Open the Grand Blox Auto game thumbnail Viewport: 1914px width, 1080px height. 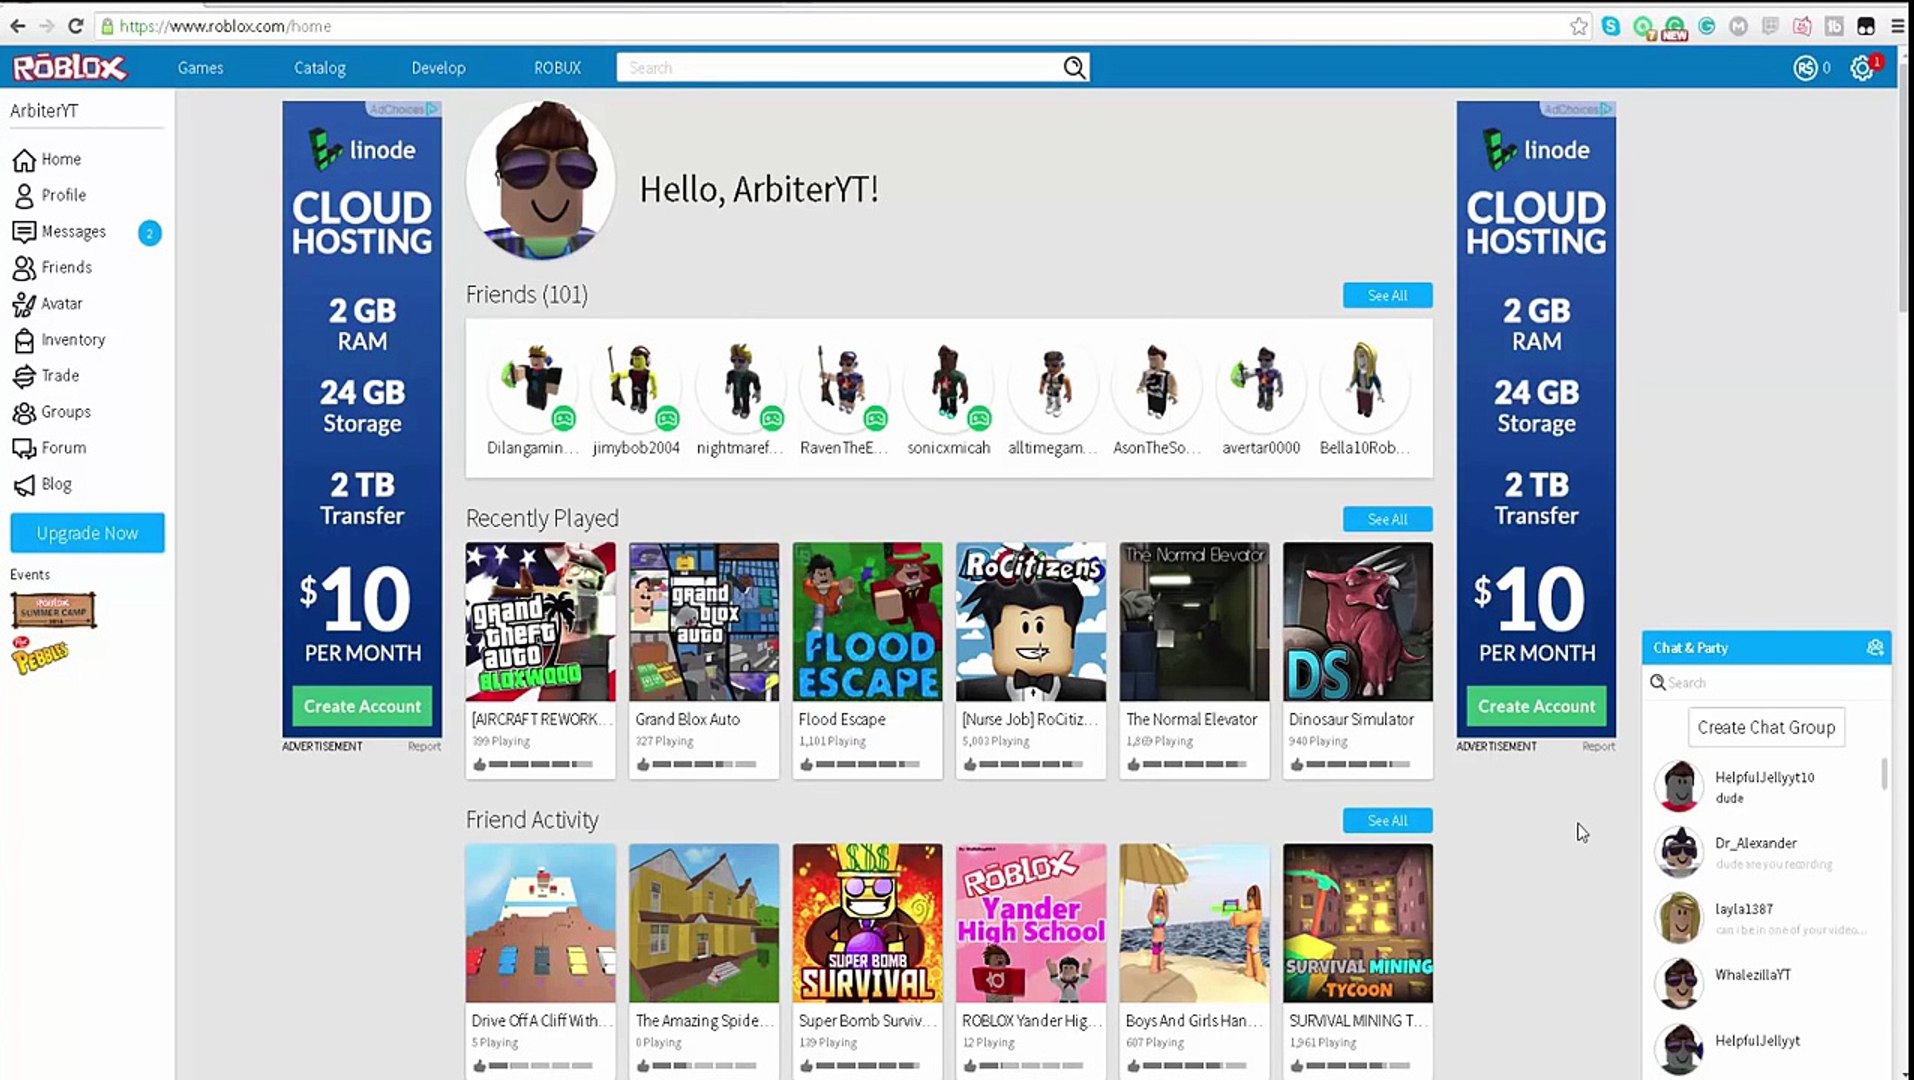tap(704, 621)
